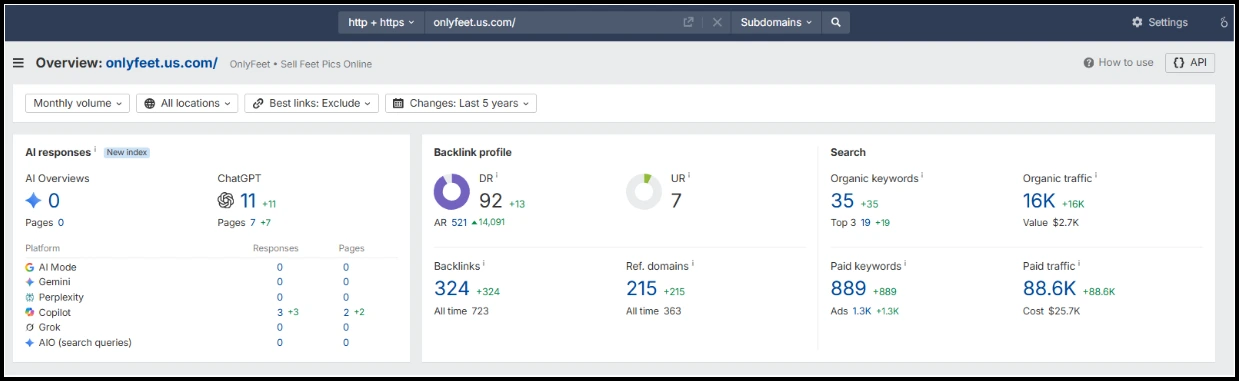Click Top 3 value 19
Screen dimensions: 1239x381
point(866,223)
